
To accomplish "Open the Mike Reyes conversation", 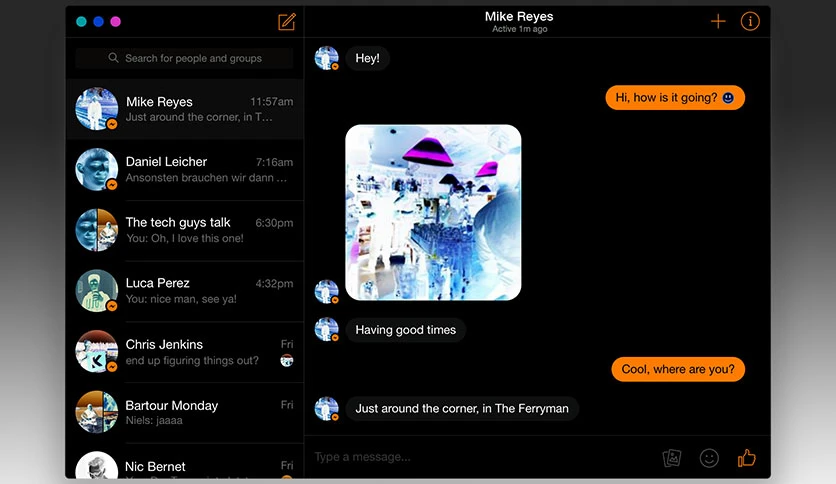I will pos(184,109).
